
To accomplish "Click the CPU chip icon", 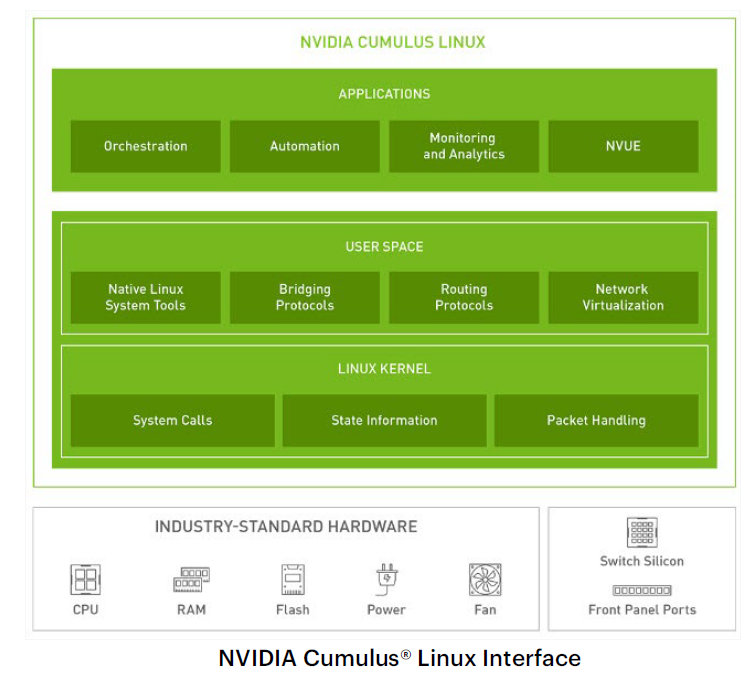I will pyautogui.click(x=85, y=579).
